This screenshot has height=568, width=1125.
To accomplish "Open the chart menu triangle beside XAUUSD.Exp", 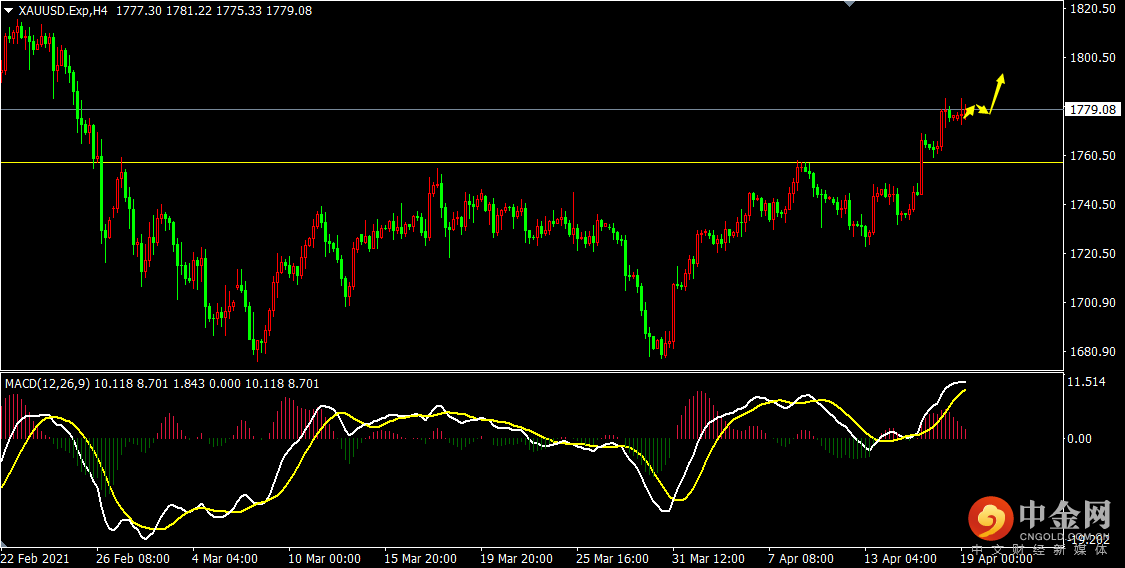I will pos(9,11).
